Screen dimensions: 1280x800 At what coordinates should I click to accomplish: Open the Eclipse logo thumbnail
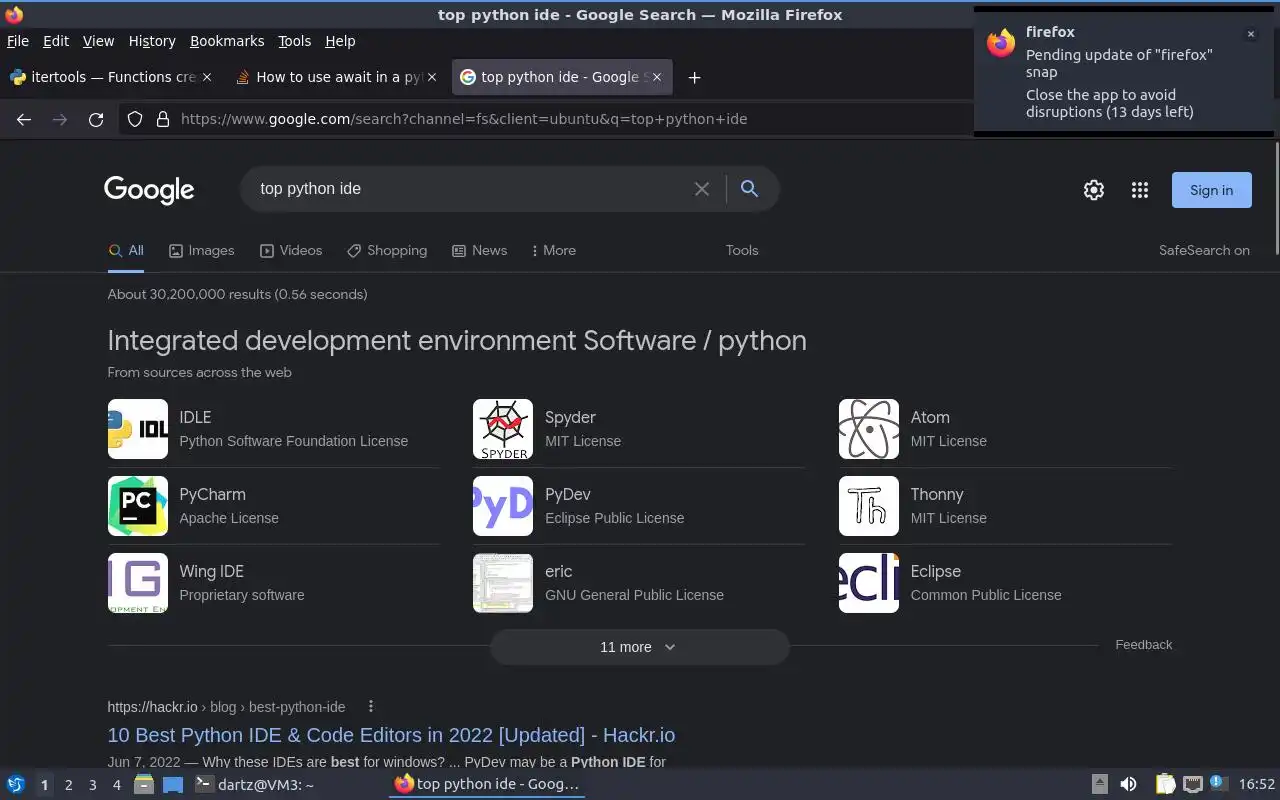pos(869,583)
